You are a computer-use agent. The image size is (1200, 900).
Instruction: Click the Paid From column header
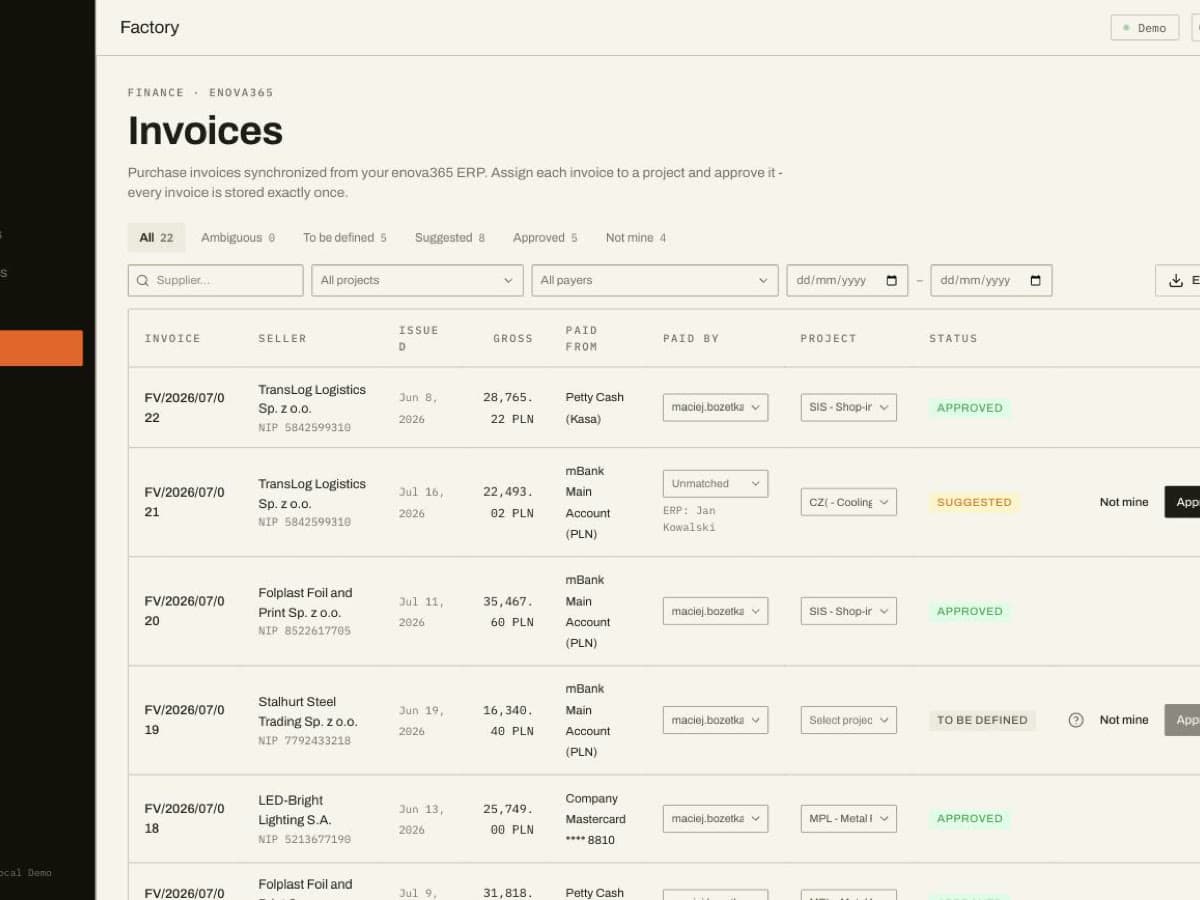(581, 338)
